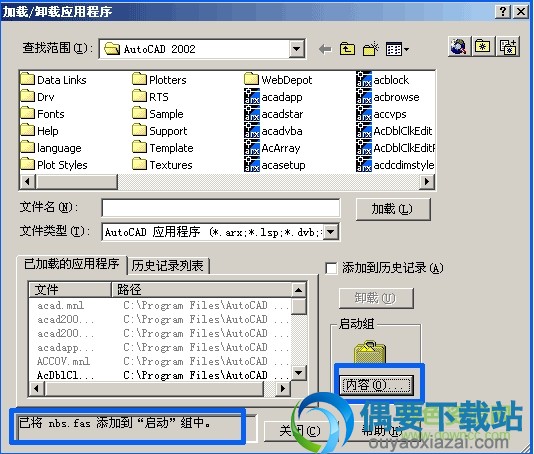Open the Fonts folder
Image resolution: width=534 pixels, height=454 pixels.
(43, 114)
